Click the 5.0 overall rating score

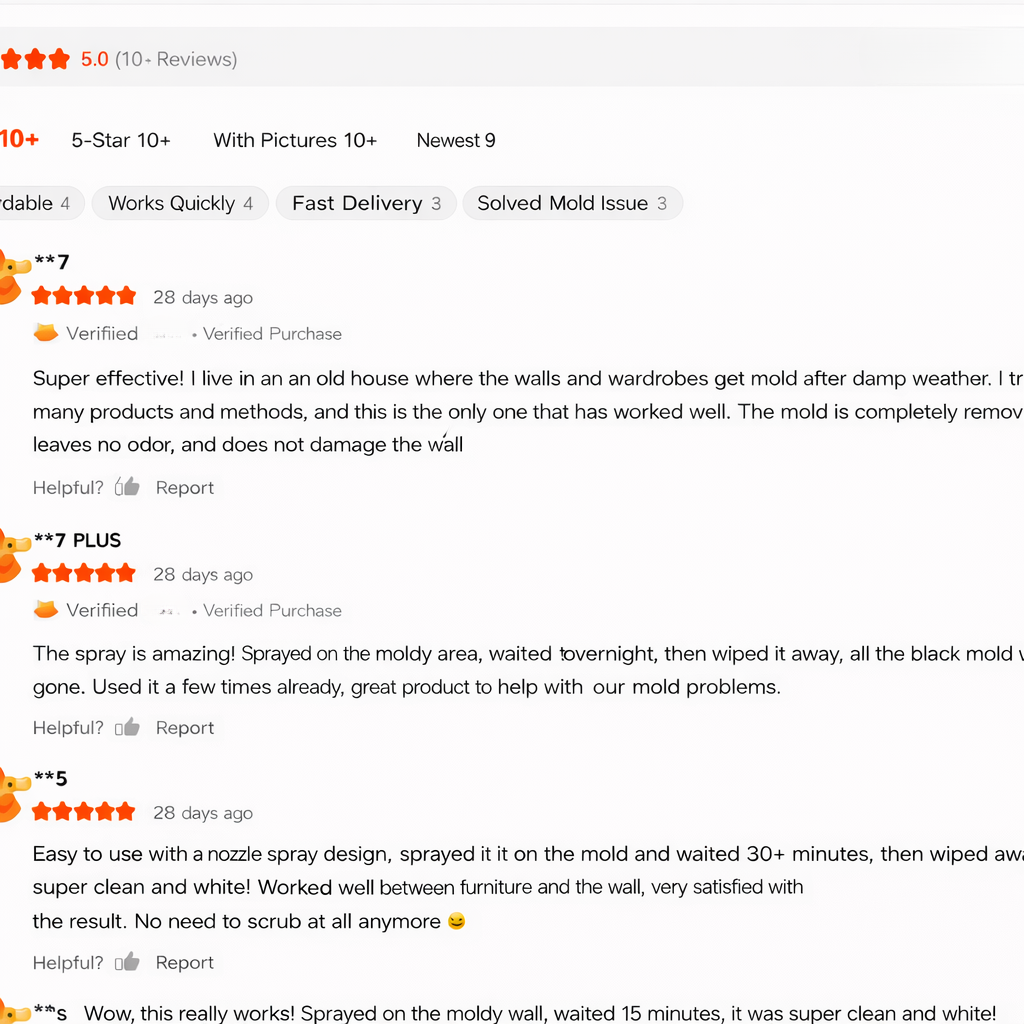pyautogui.click(x=94, y=59)
